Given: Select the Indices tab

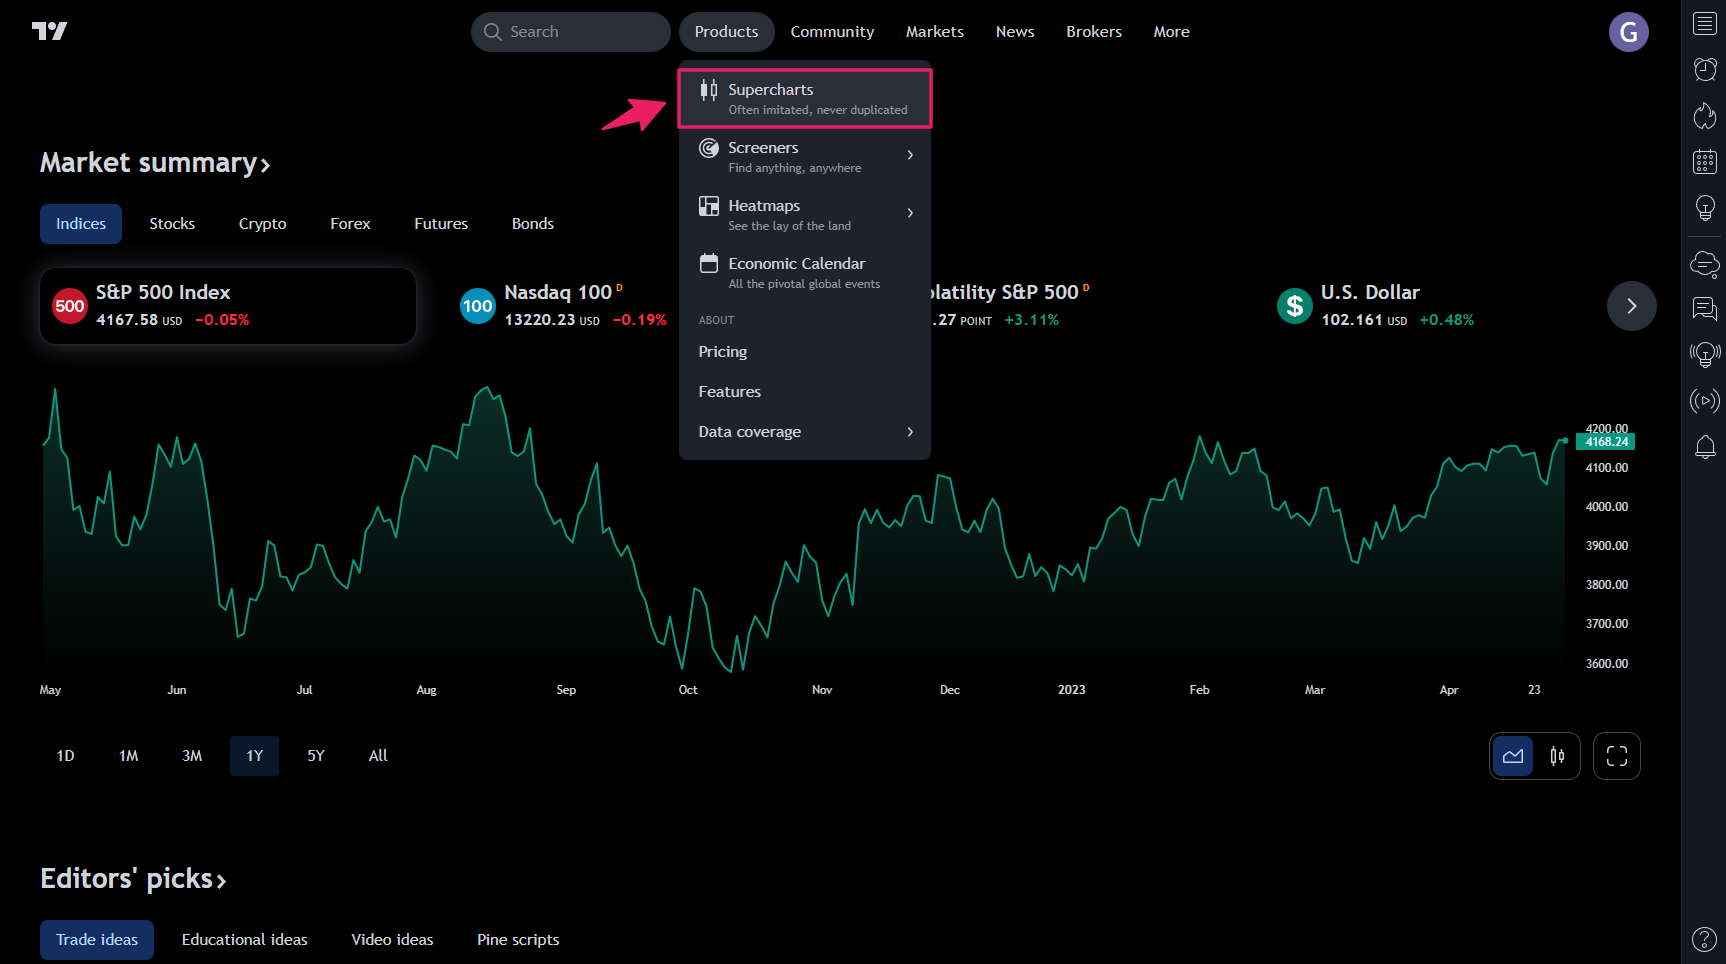Looking at the screenshot, I should (81, 224).
